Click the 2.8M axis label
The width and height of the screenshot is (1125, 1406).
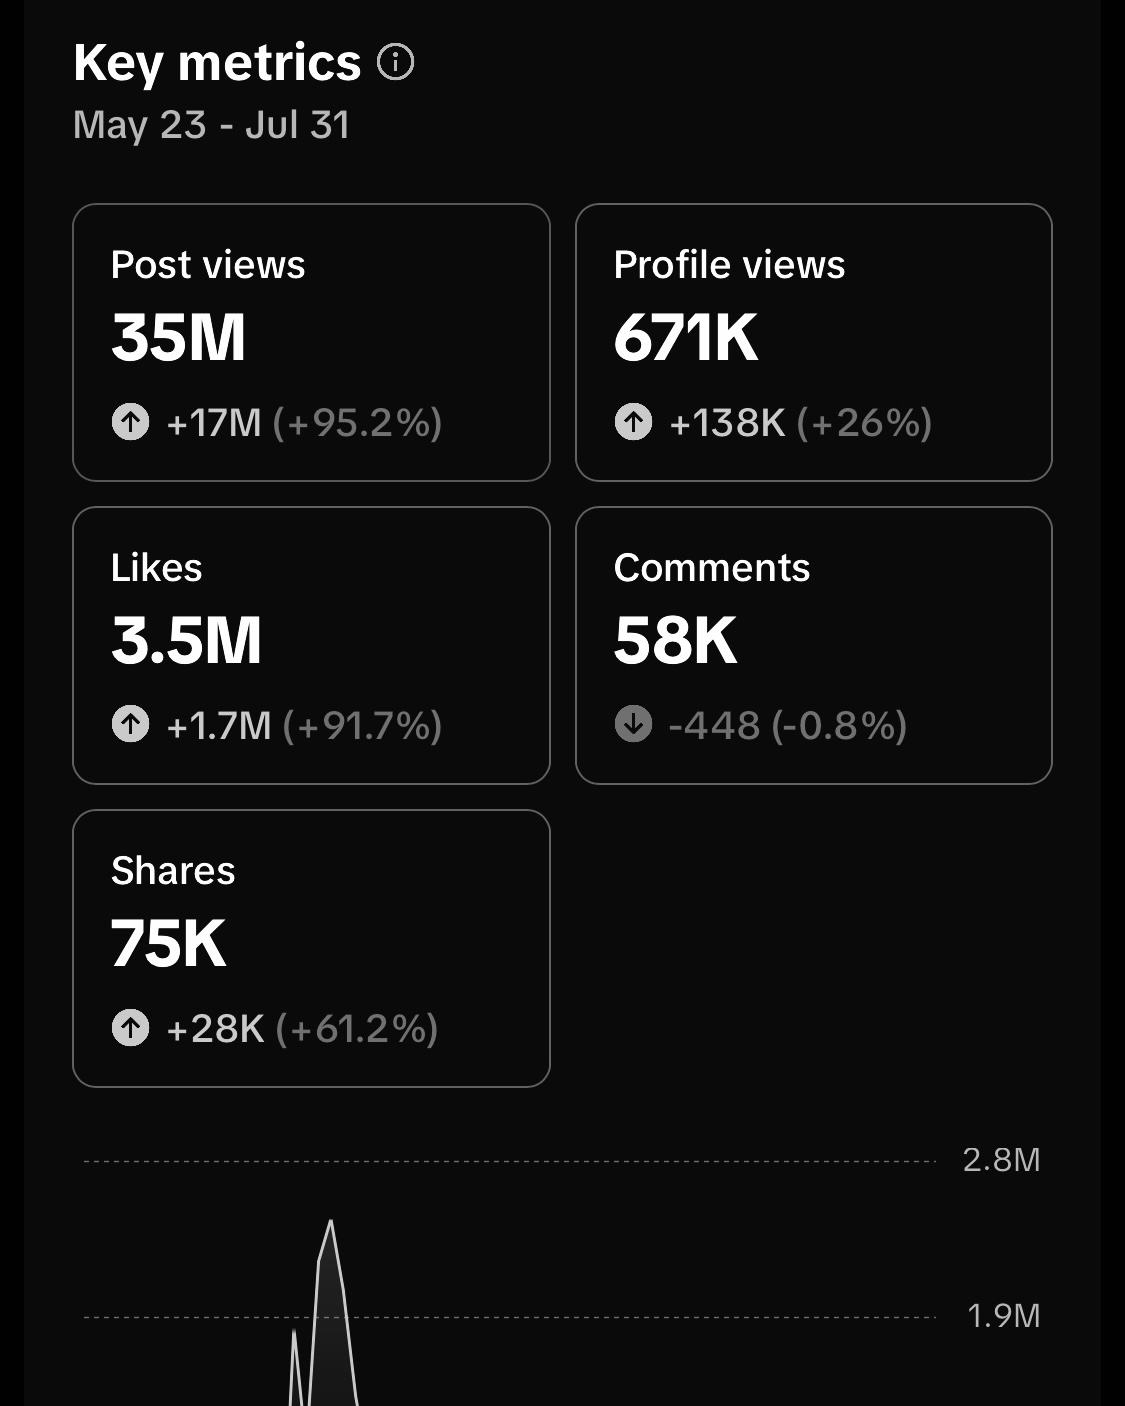click(1001, 1160)
